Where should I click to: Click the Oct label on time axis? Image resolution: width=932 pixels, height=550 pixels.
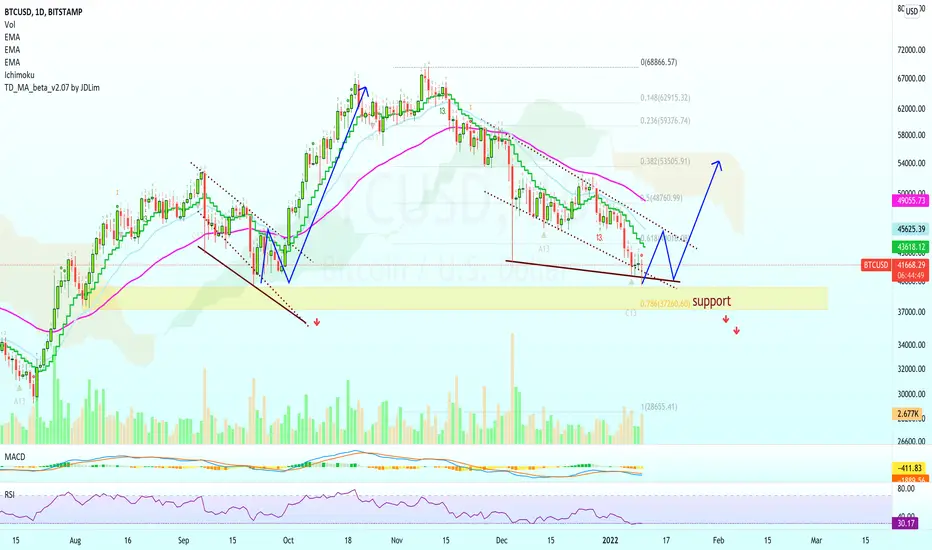[x=288, y=540]
